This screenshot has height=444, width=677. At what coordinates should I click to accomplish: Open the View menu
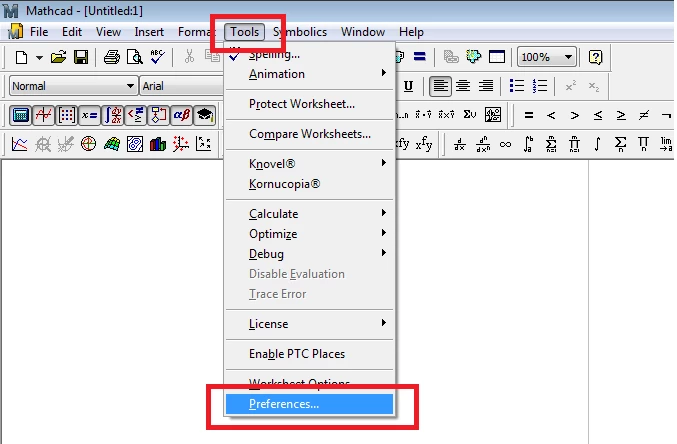108,32
